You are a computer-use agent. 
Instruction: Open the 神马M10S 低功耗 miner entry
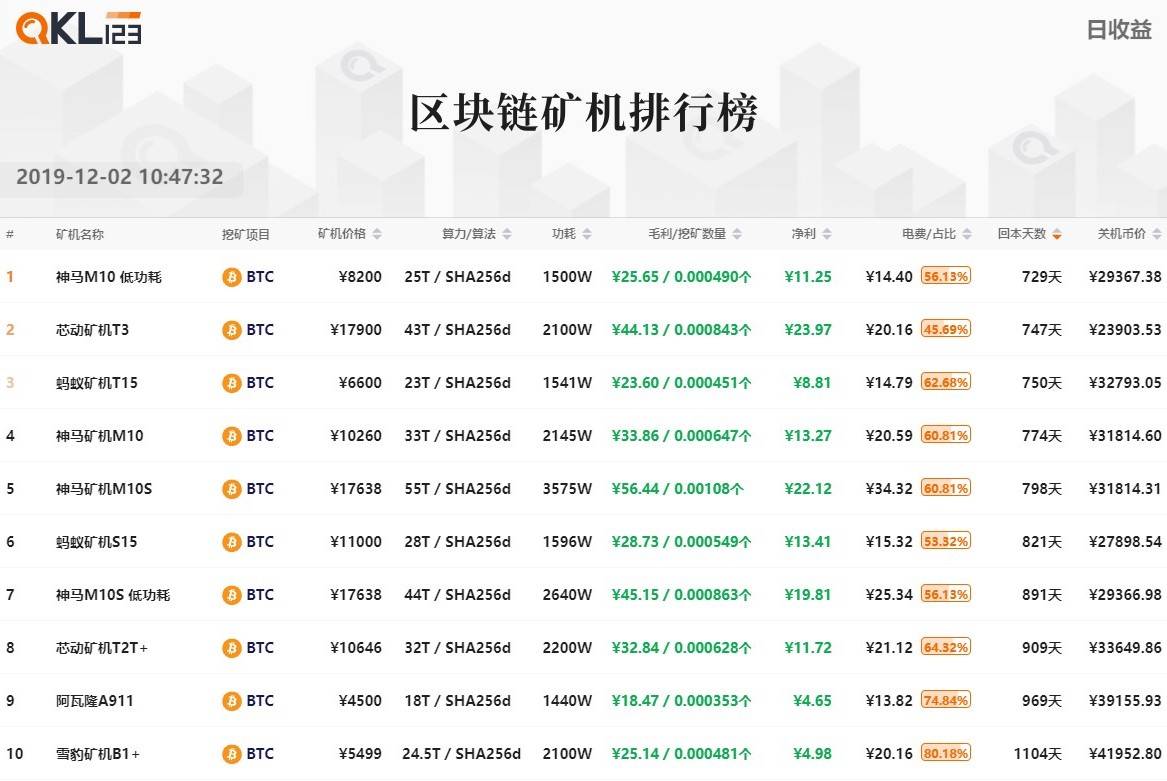(113, 595)
